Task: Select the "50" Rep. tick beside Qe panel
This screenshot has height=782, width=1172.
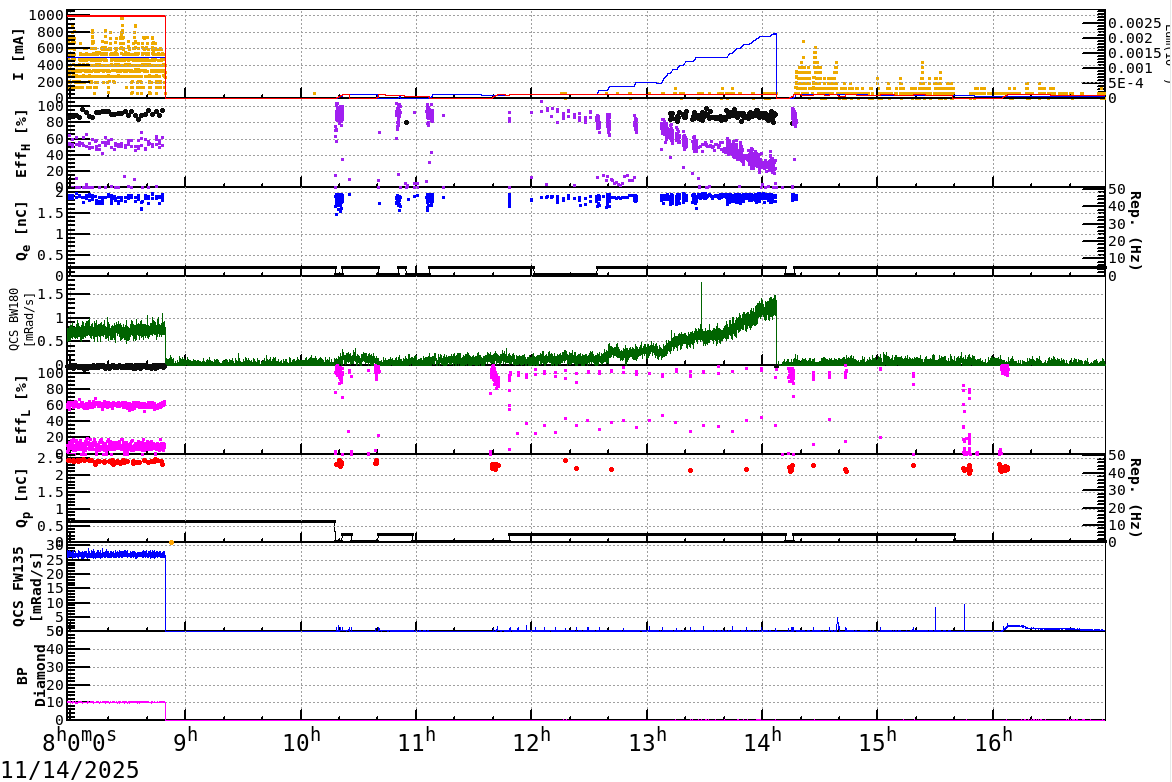Action: 1117,189
